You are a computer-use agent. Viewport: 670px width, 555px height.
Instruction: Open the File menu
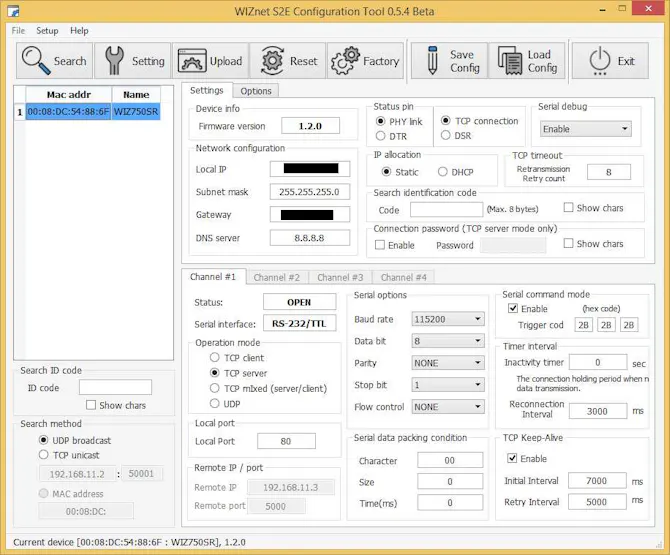click(x=18, y=31)
